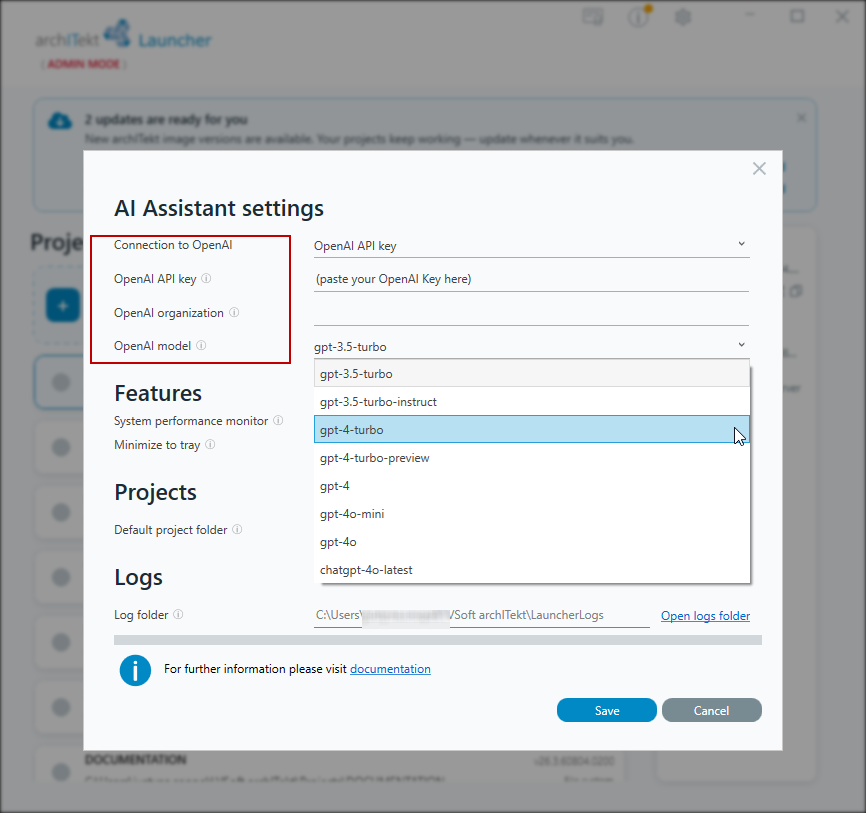Pick the gpt-4o option in the list
This screenshot has width=866, height=813.
531,542
